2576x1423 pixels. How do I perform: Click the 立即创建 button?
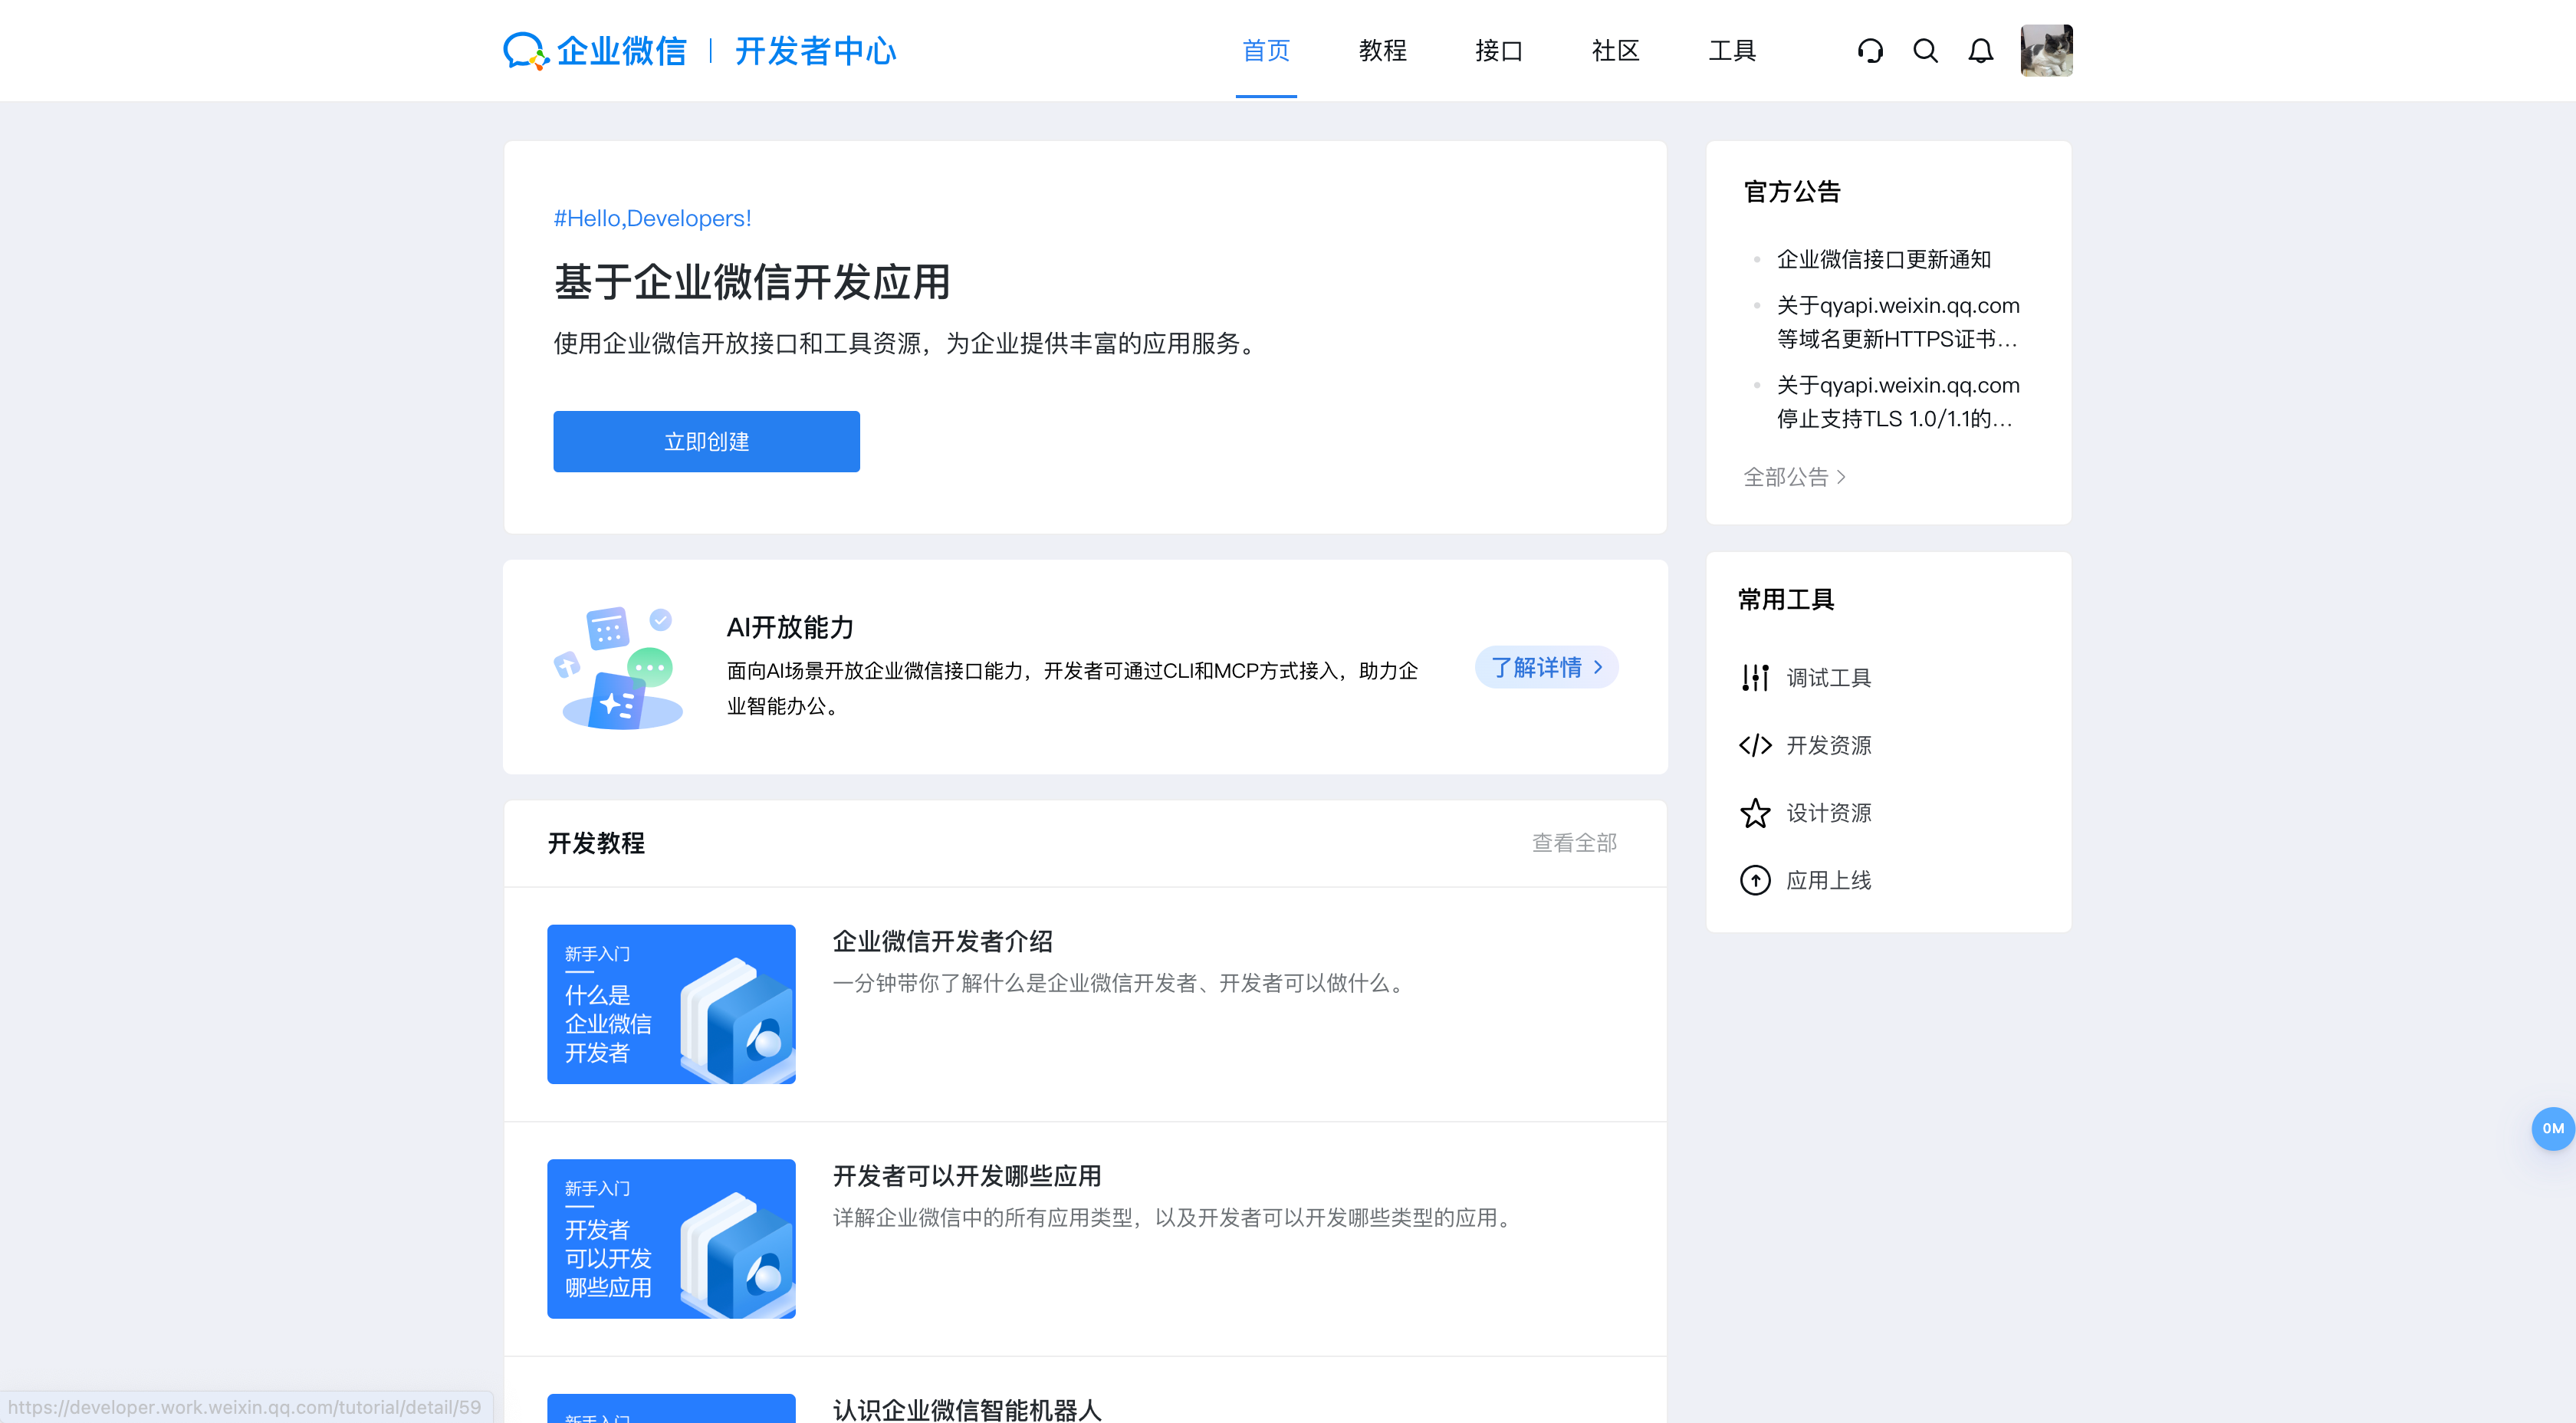tap(706, 441)
